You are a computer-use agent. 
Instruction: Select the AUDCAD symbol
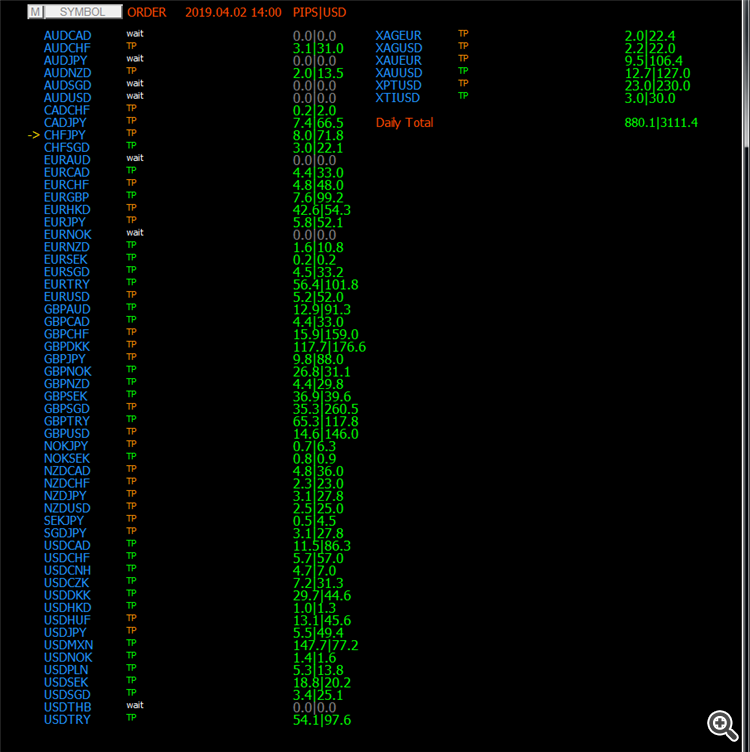pyautogui.click(x=68, y=35)
